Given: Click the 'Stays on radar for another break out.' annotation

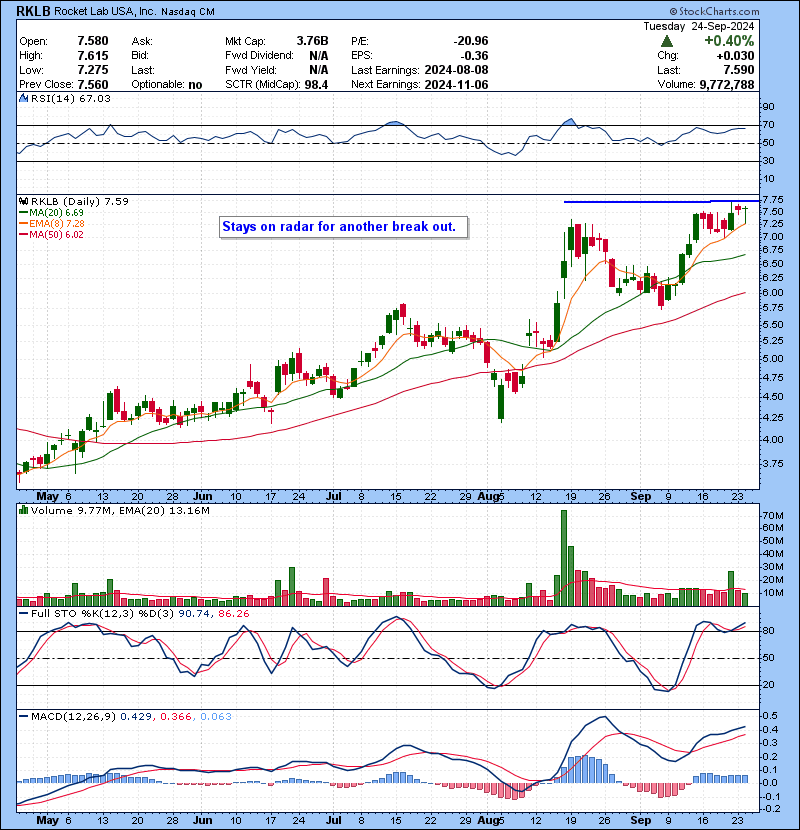Looking at the screenshot, I should (x=344, y=227).
